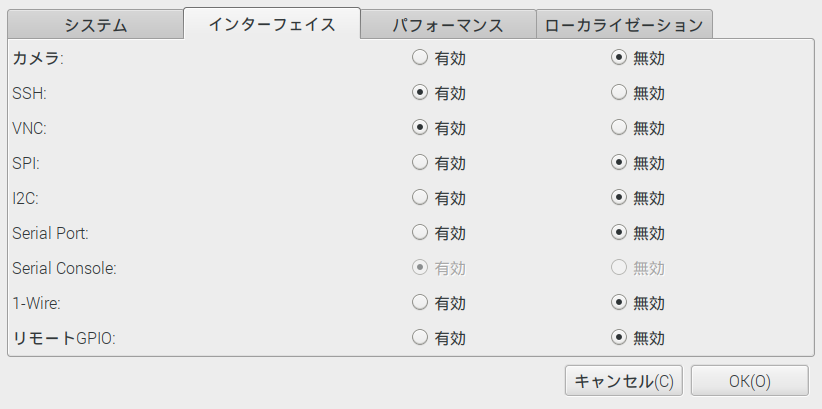Choose 有効 for SSH

420,93
